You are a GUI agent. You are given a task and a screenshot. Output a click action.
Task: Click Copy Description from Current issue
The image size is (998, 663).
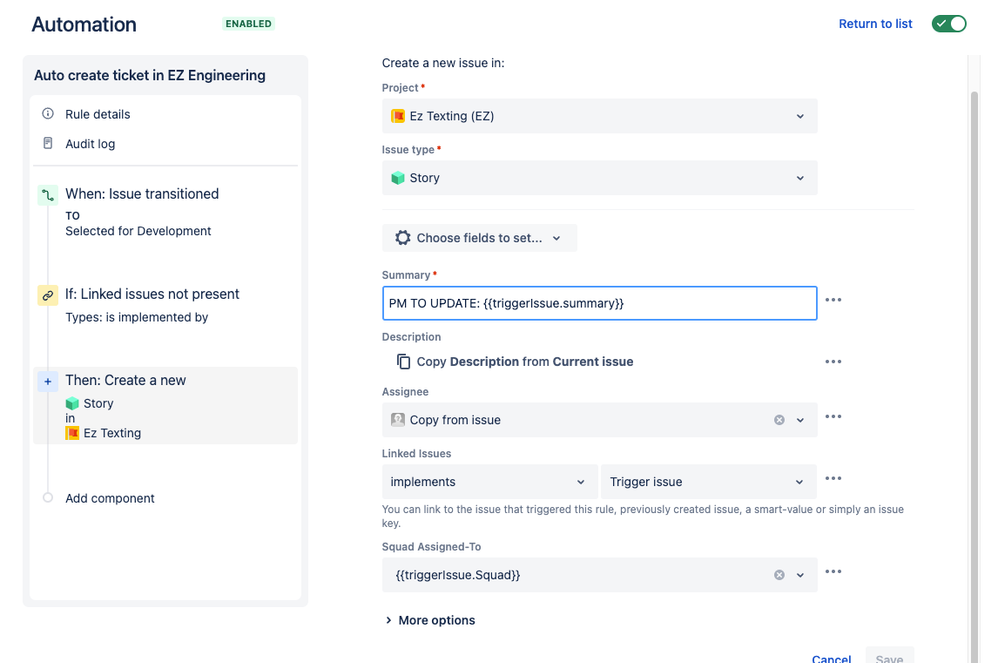[x=524, y=361]
